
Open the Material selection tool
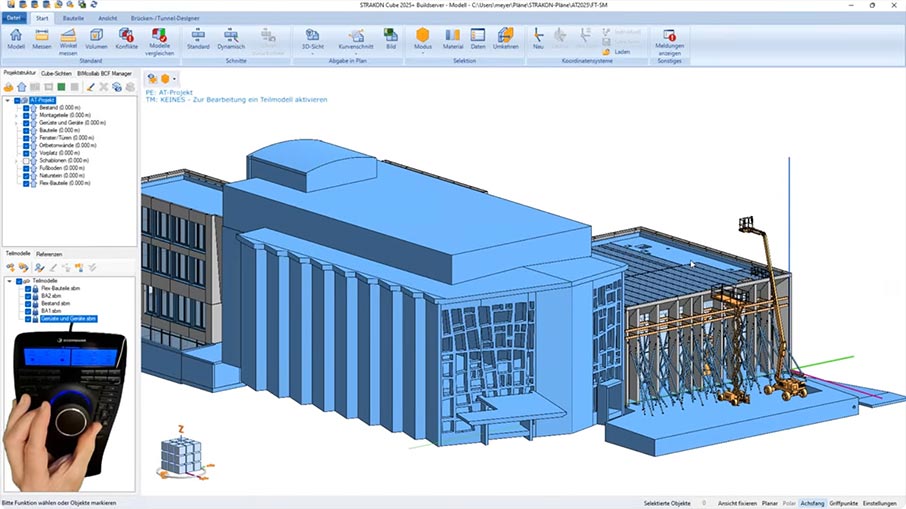point(453,38)
